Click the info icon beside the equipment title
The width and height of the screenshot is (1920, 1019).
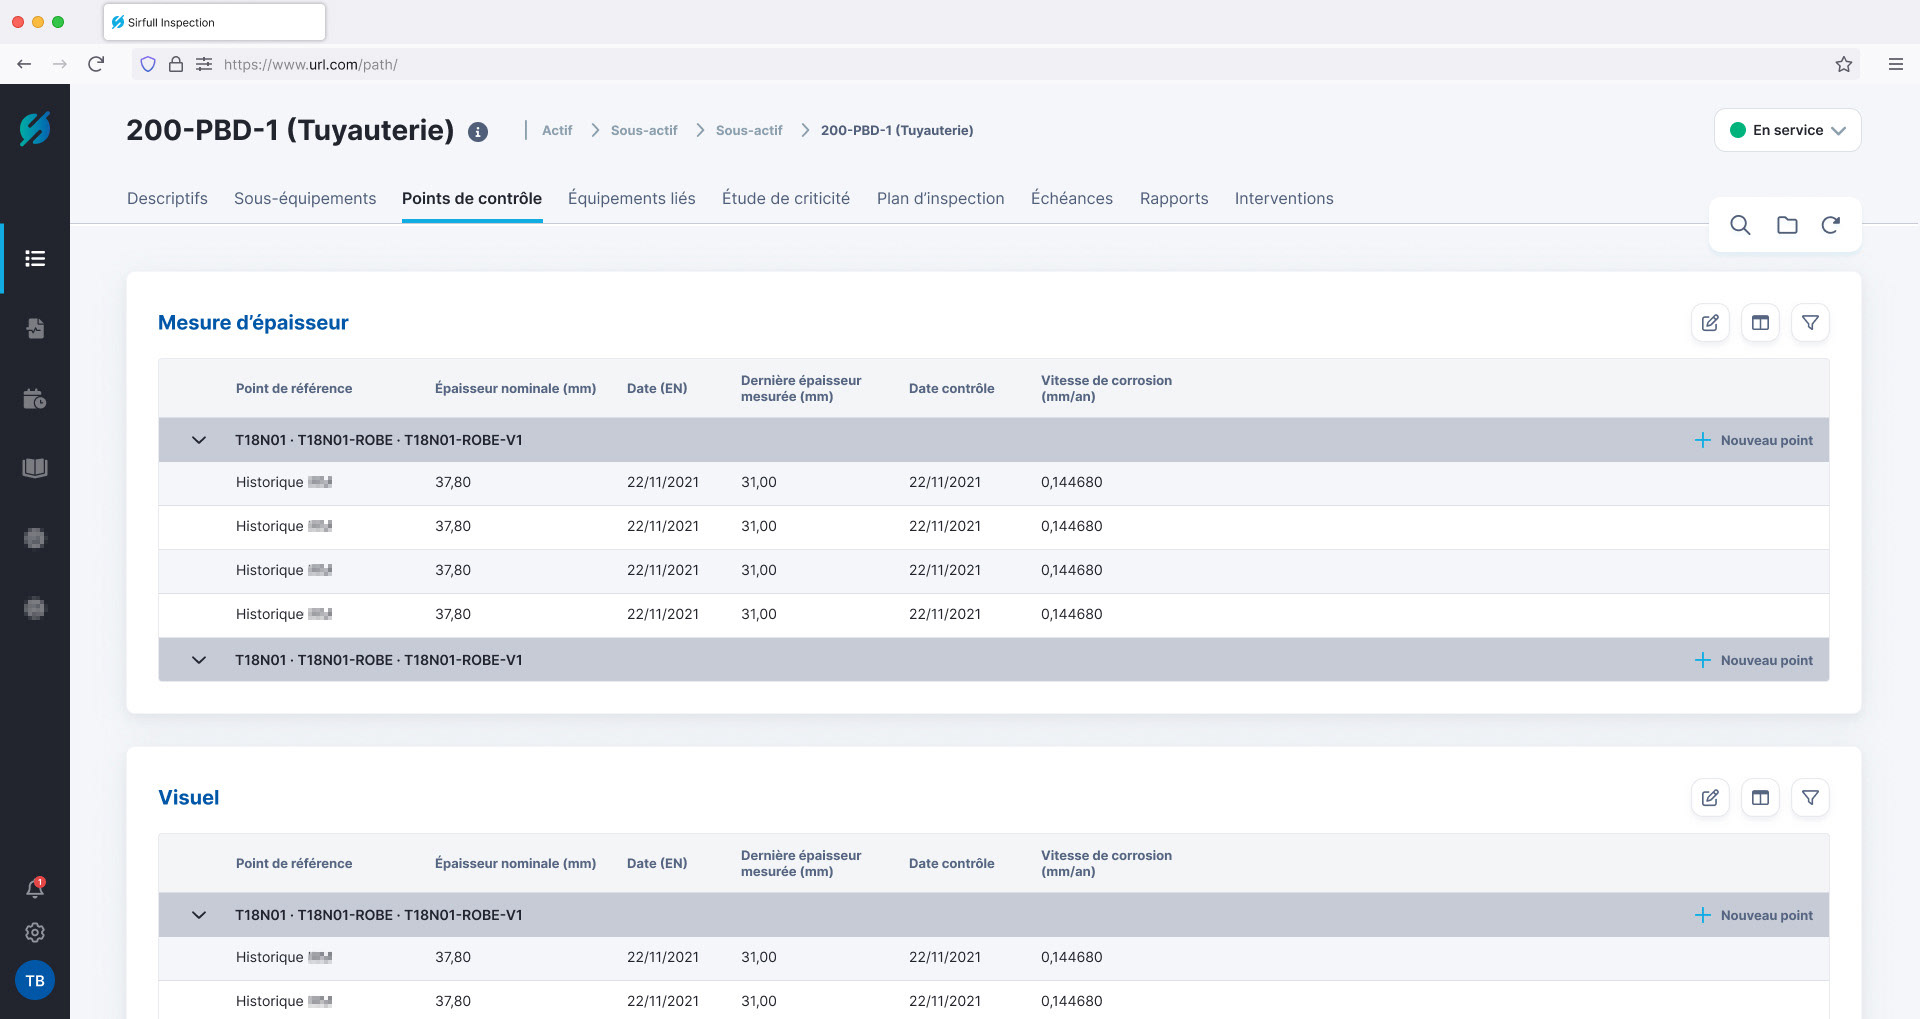pyautogui.click(x=478, y=132)
